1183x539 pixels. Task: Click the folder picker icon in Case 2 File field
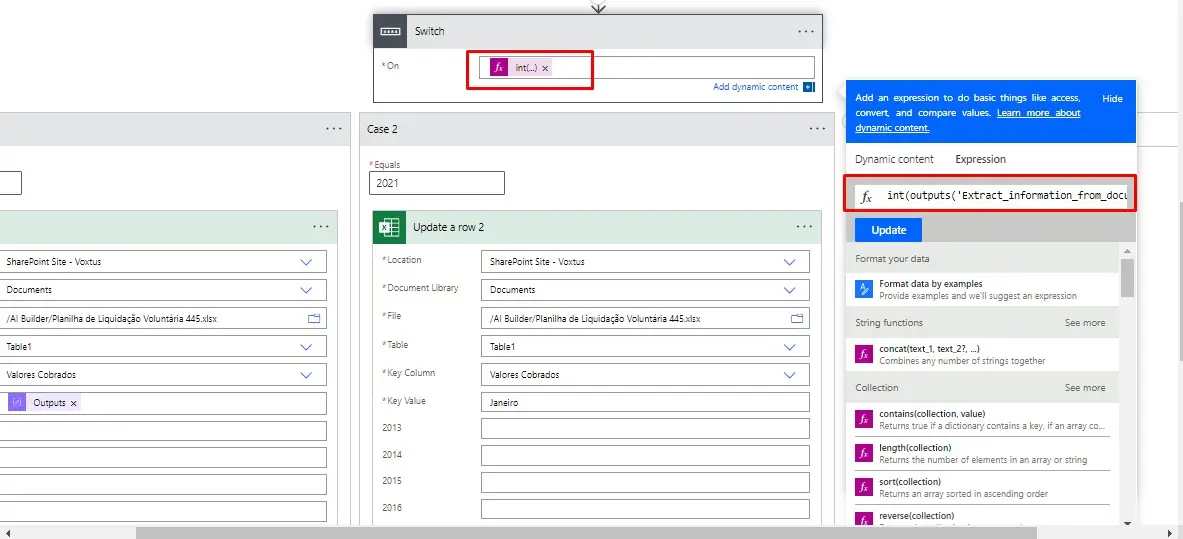tap(797, 319)
